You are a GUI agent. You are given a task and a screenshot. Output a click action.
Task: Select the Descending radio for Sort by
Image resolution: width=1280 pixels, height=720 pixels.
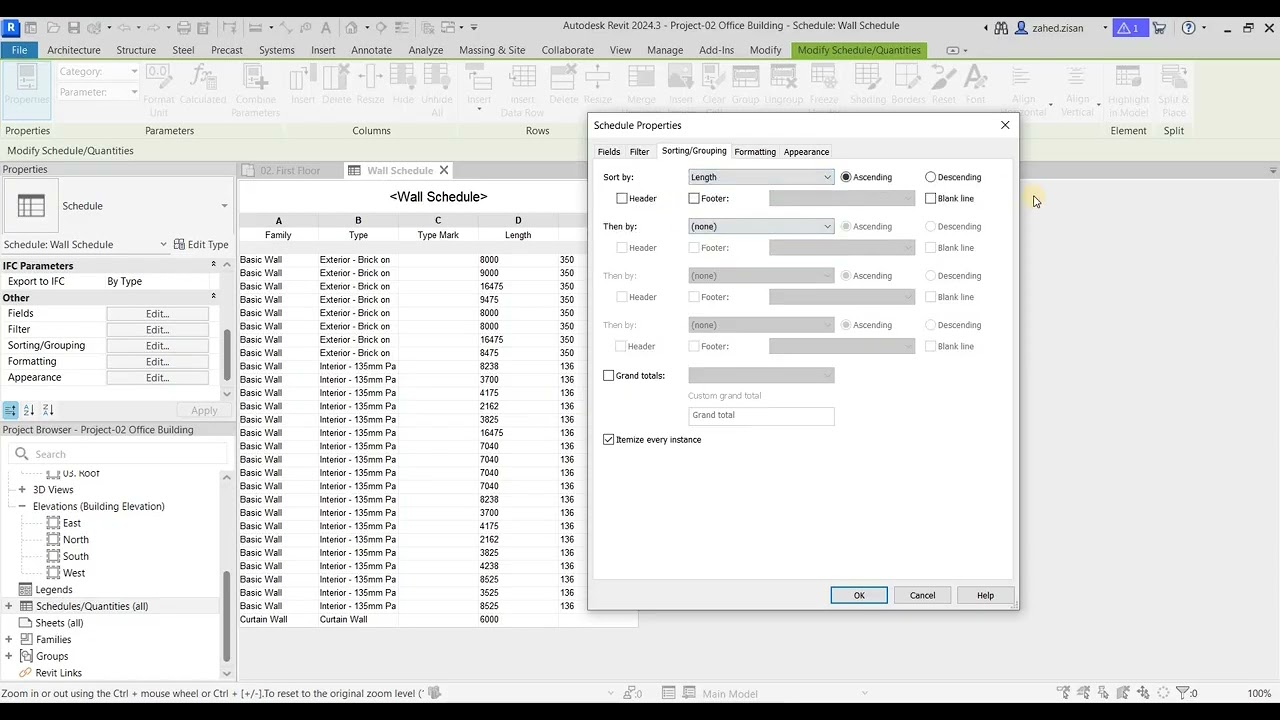point(931,177)
